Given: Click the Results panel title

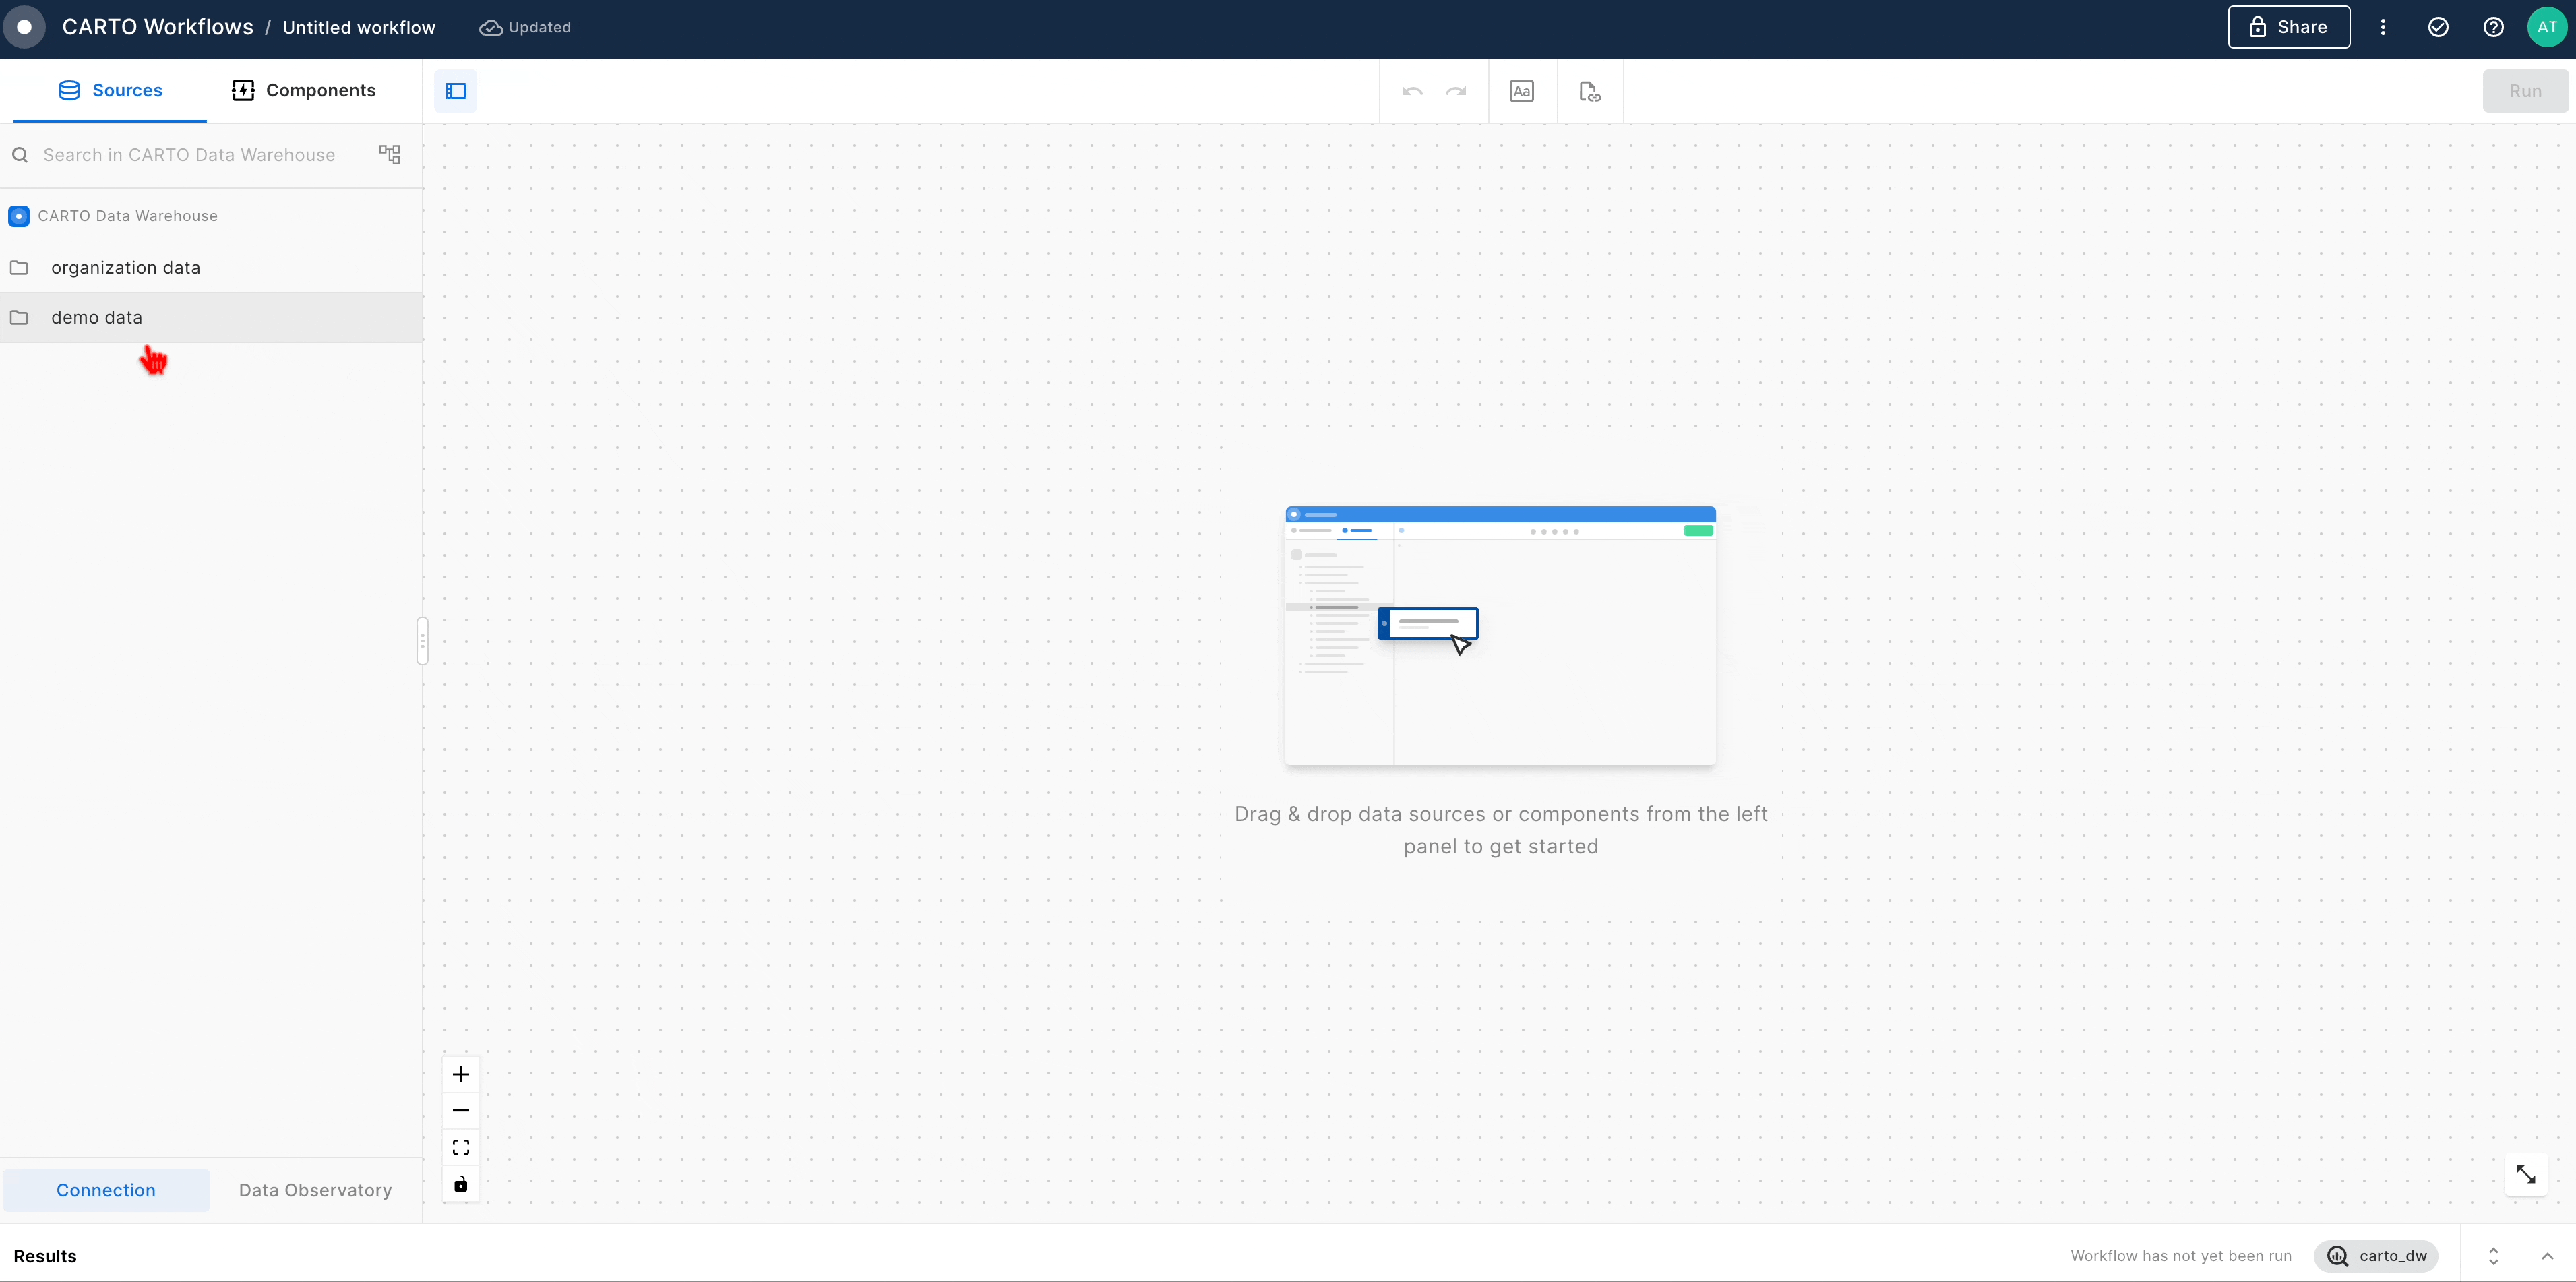Looking at the screenshot, I should (x=45, y=1256).
